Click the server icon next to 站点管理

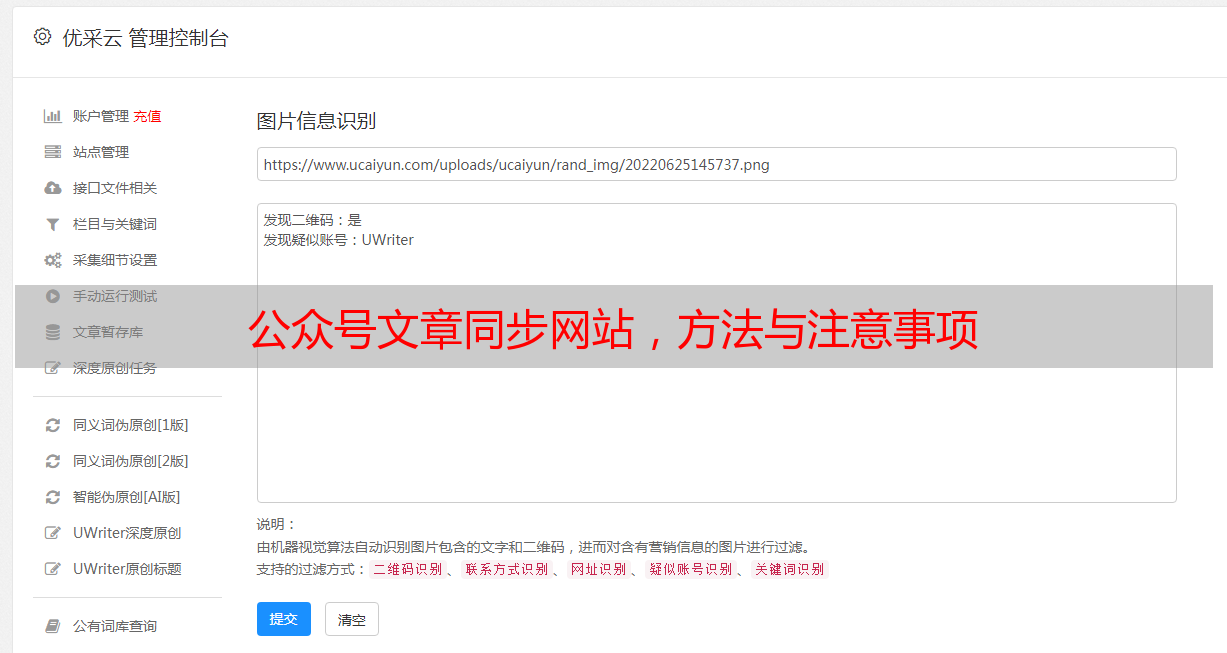[x=53, y=152]
